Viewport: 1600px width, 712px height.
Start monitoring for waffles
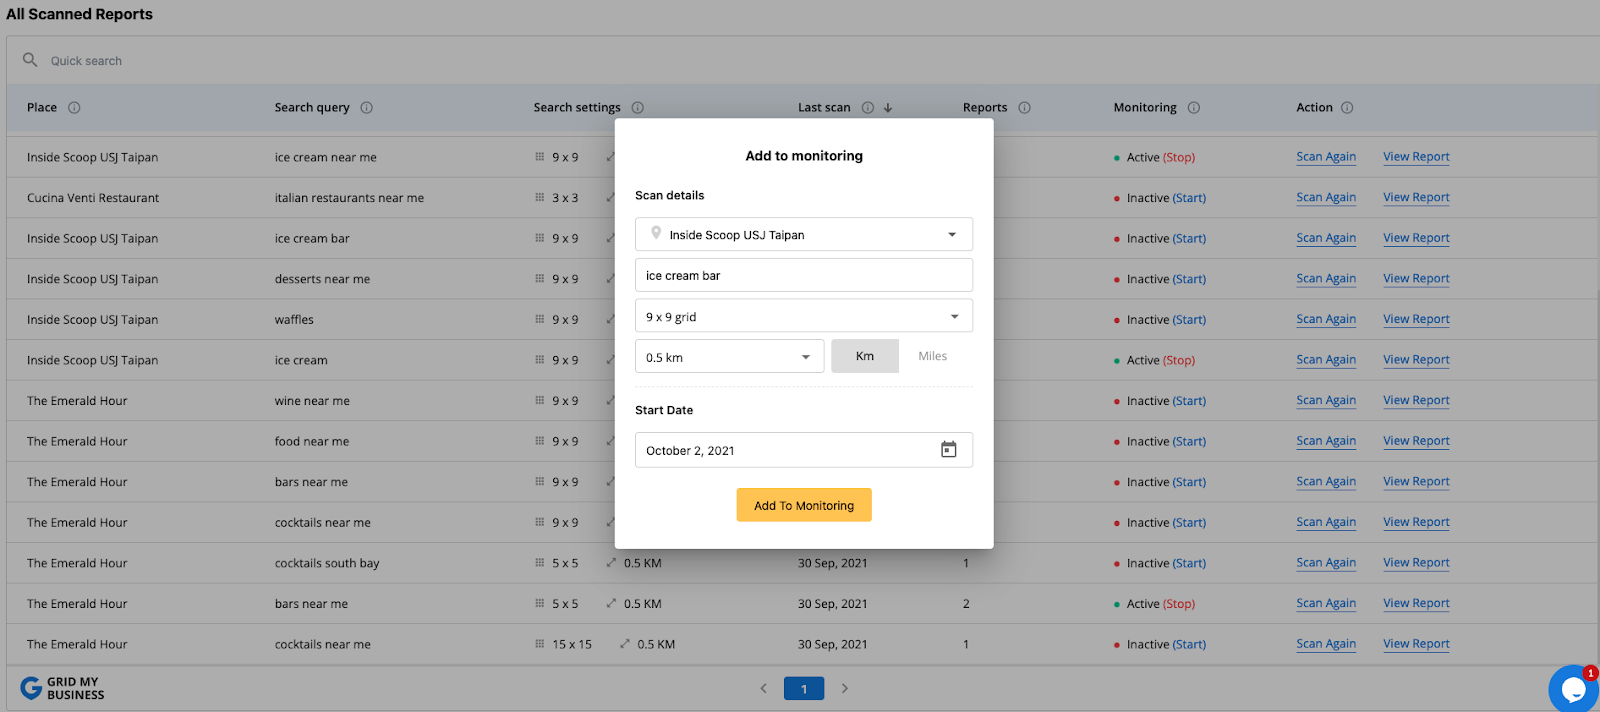pos(1189,320)
